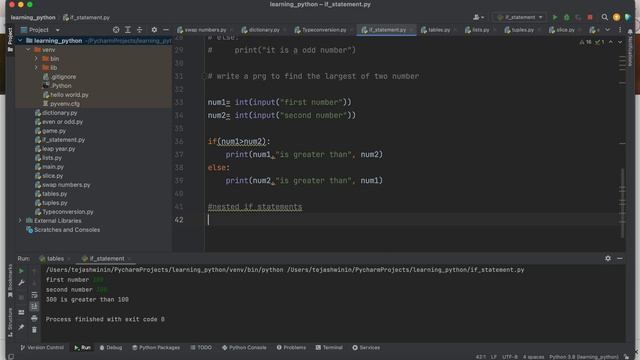Open the Python Packages tool window

(x=156, y=348)
